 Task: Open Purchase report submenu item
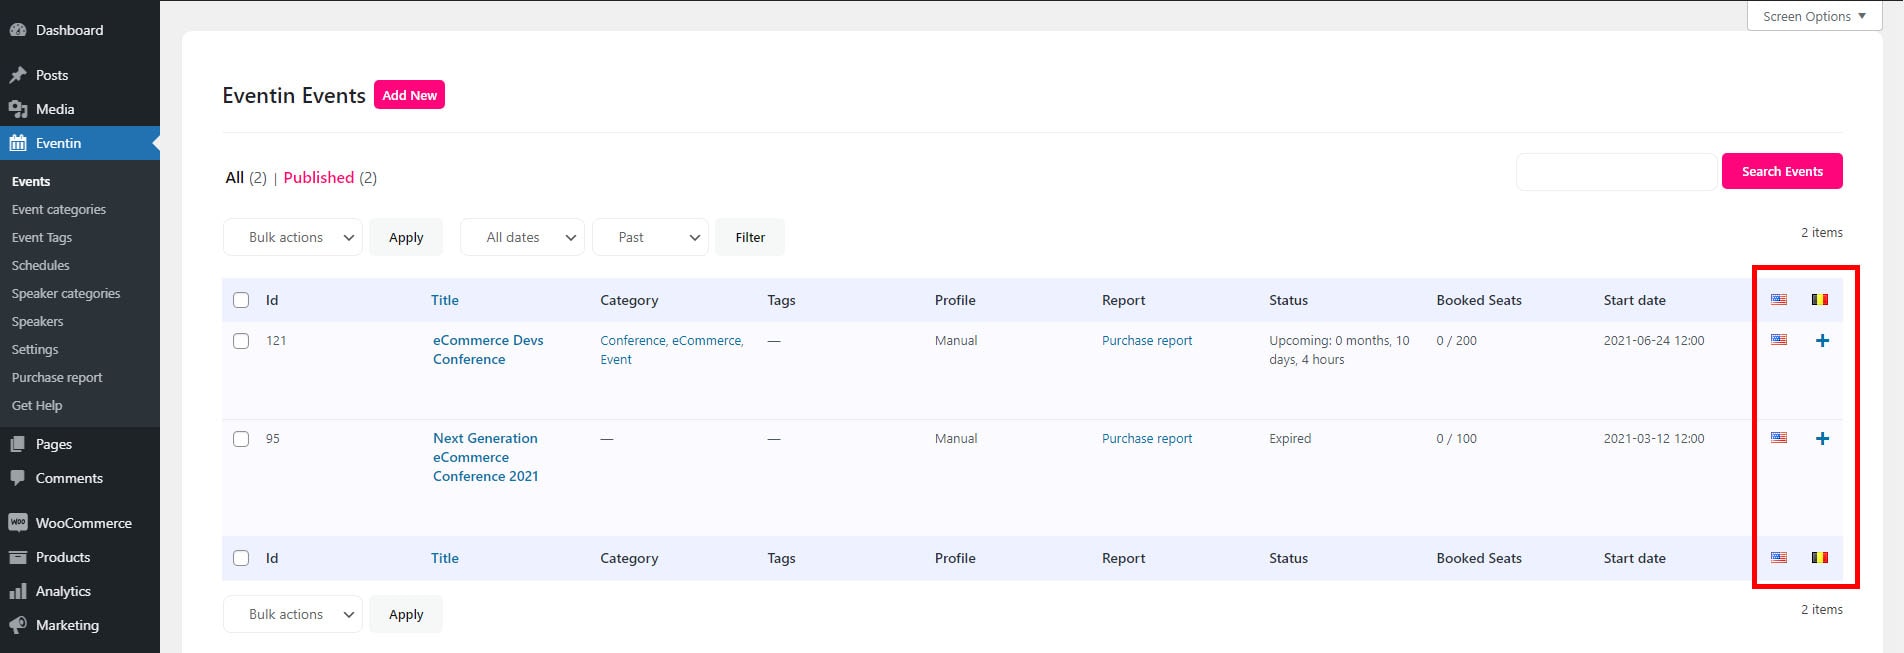click(57, 377)
